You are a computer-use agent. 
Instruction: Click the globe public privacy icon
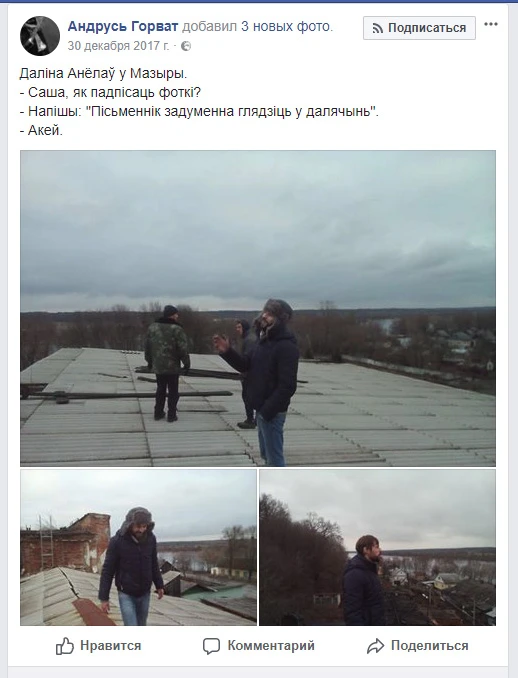tap(186, 46)
